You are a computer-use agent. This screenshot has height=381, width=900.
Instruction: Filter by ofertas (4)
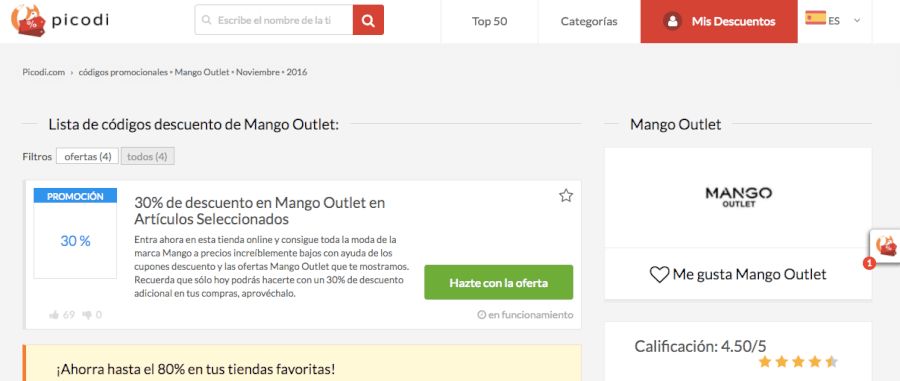pyautogui.click(x=87, y=156)
